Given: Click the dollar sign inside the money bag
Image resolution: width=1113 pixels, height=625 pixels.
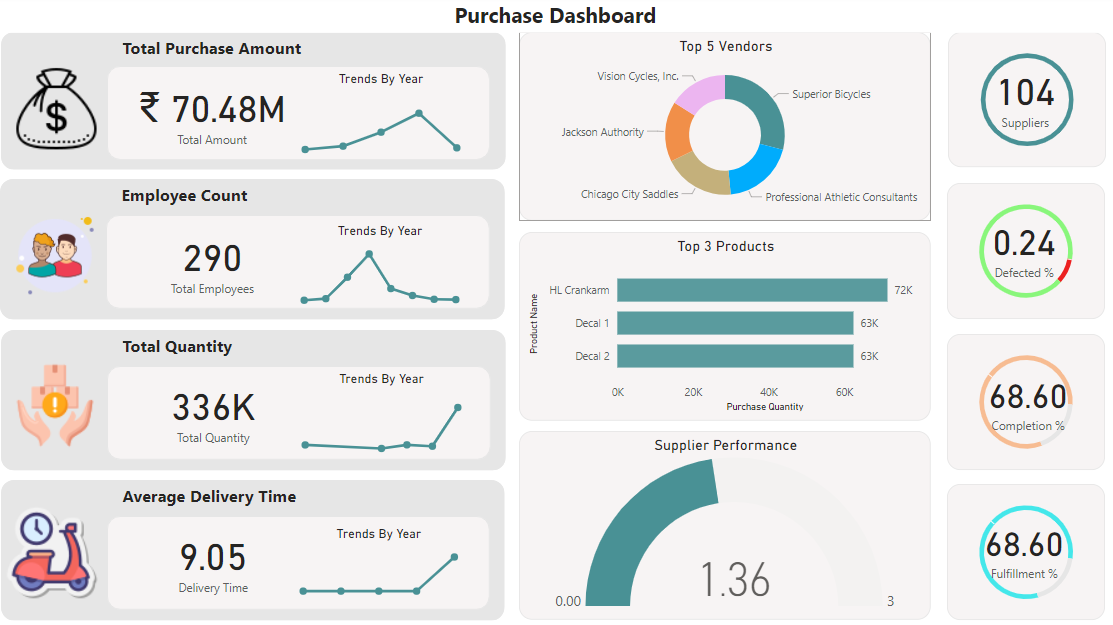Looking at the screenshot, I should 56,118.
